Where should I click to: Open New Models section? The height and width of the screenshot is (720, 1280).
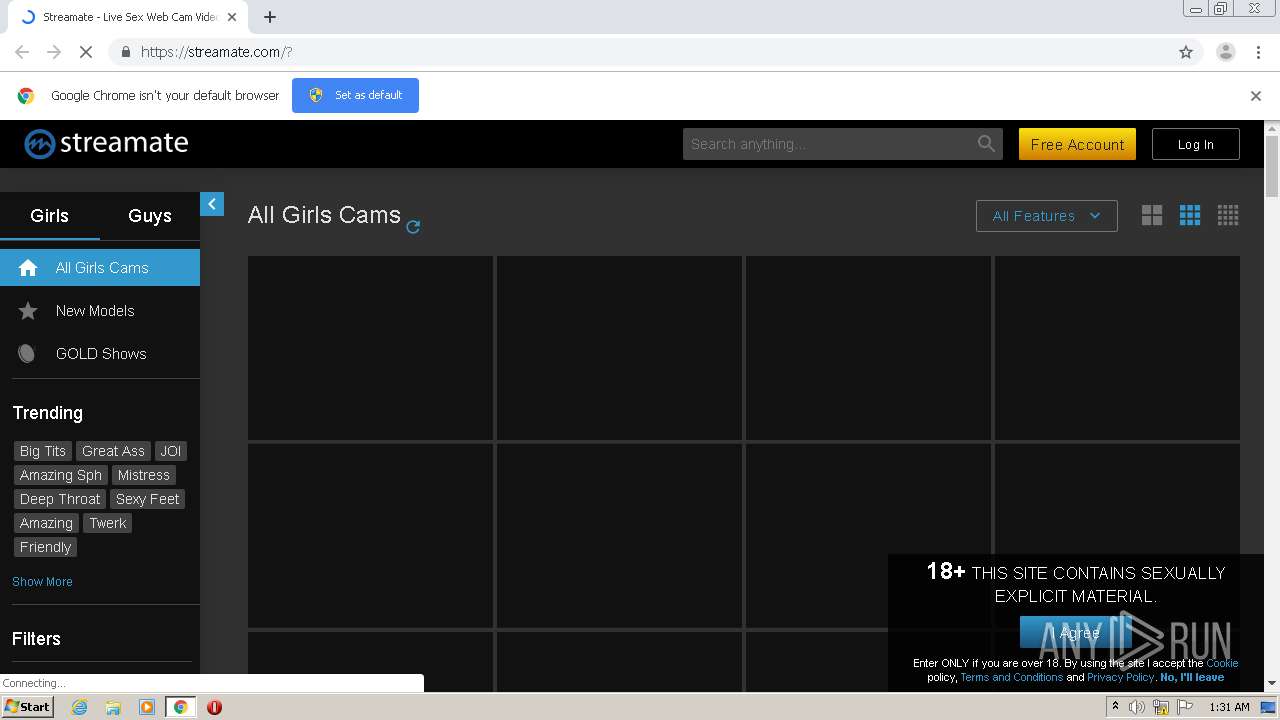[100, 311]
